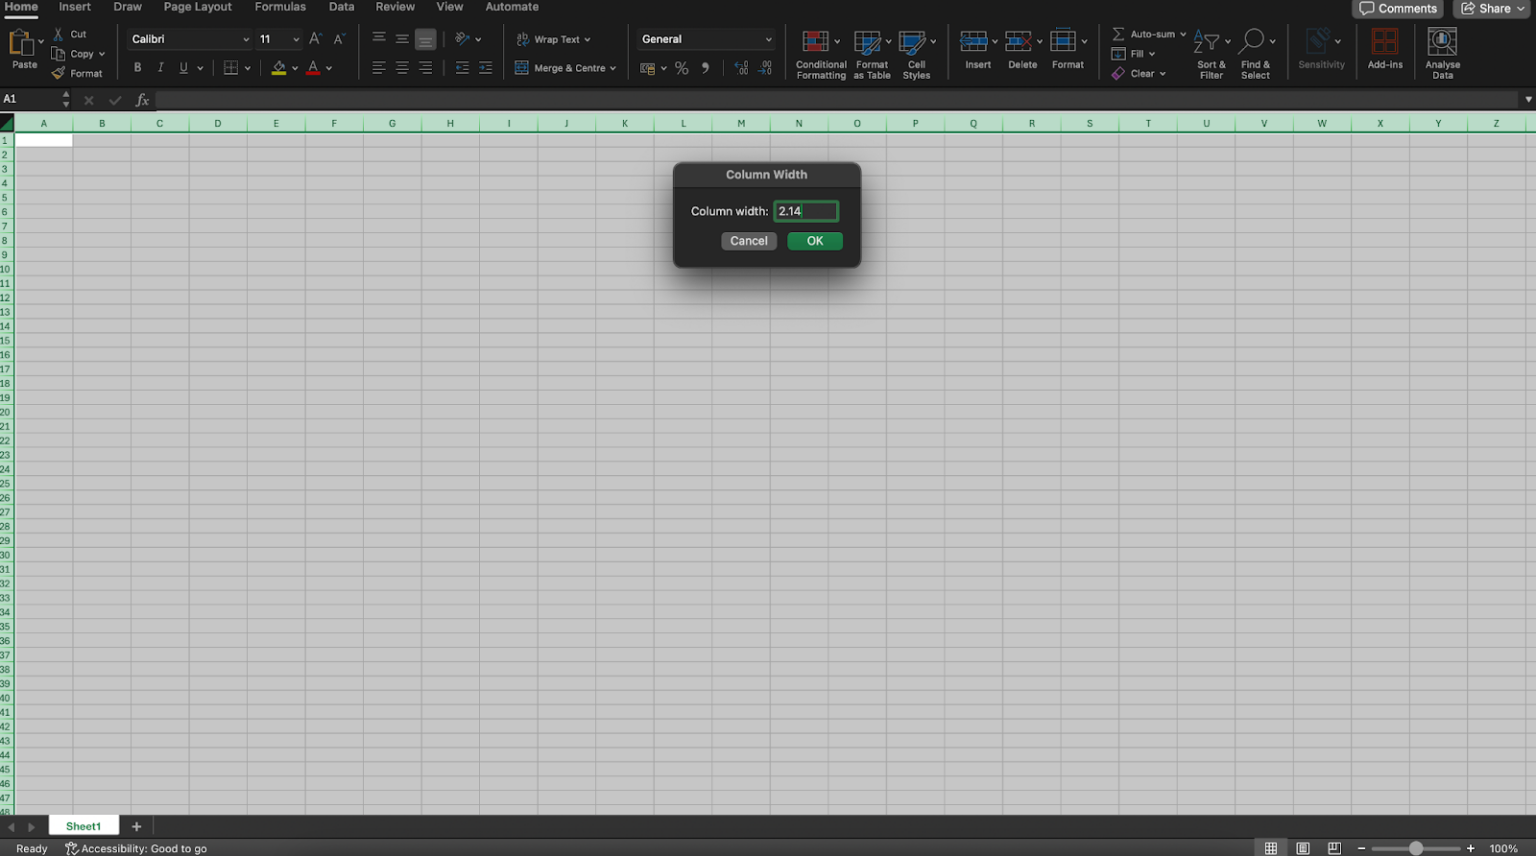Screen dimensions: 1536x856
Task: Toggle Wrap Text on selected cell
Action: tap(553, 39)
